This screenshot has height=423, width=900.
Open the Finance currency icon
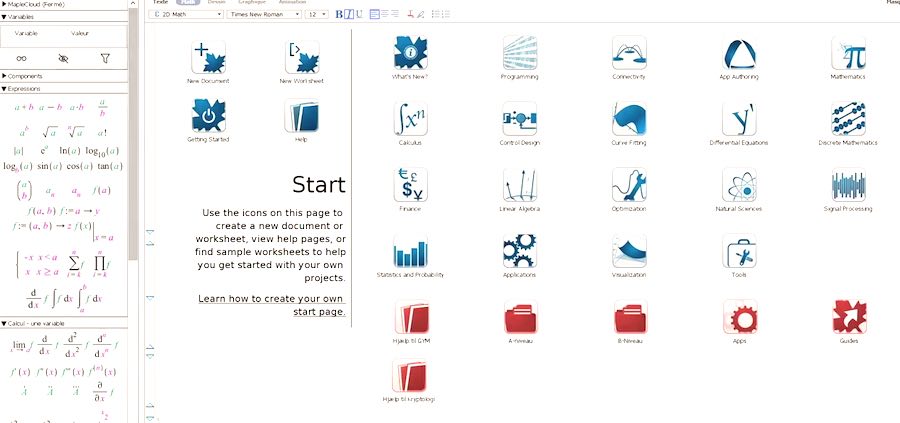tap(410, 185)
